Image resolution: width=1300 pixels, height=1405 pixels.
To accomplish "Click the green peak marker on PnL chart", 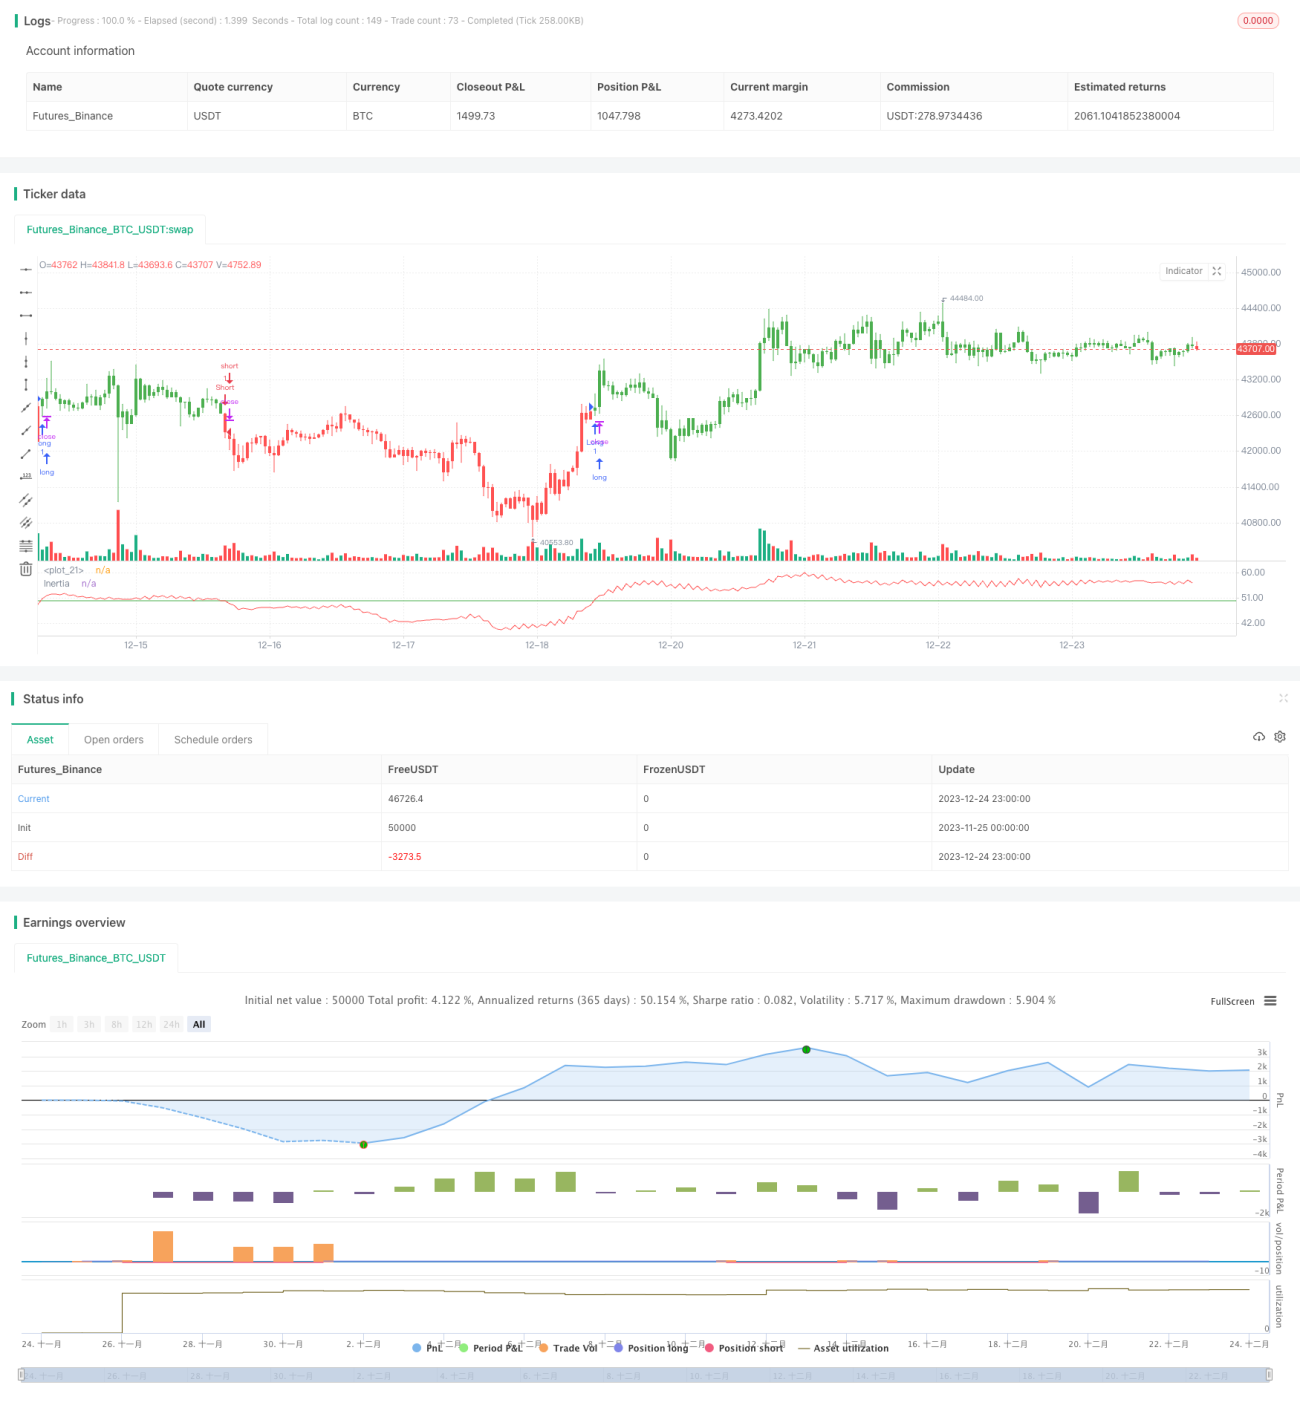I will coord(806,1049).
